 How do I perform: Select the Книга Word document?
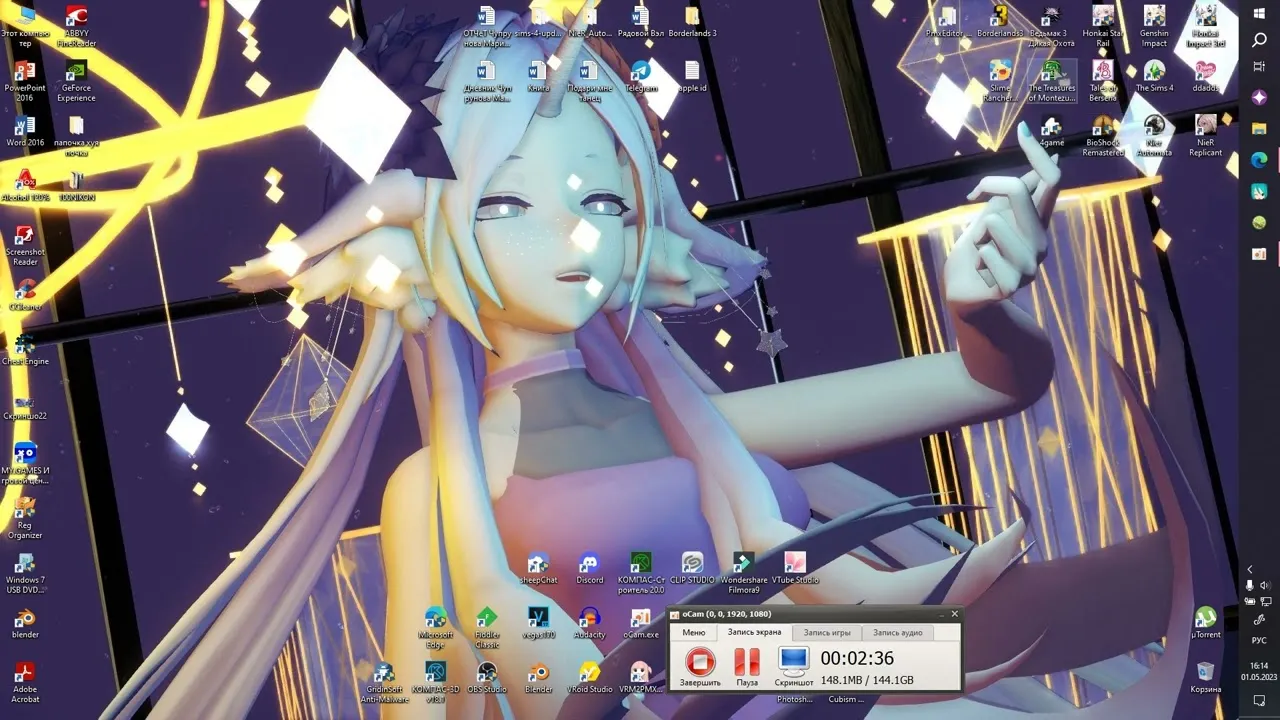[x=538, y=77]
